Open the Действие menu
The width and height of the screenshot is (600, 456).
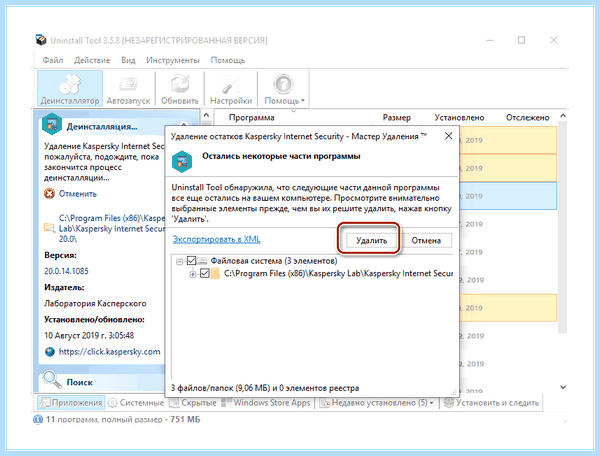coord(92,60)
